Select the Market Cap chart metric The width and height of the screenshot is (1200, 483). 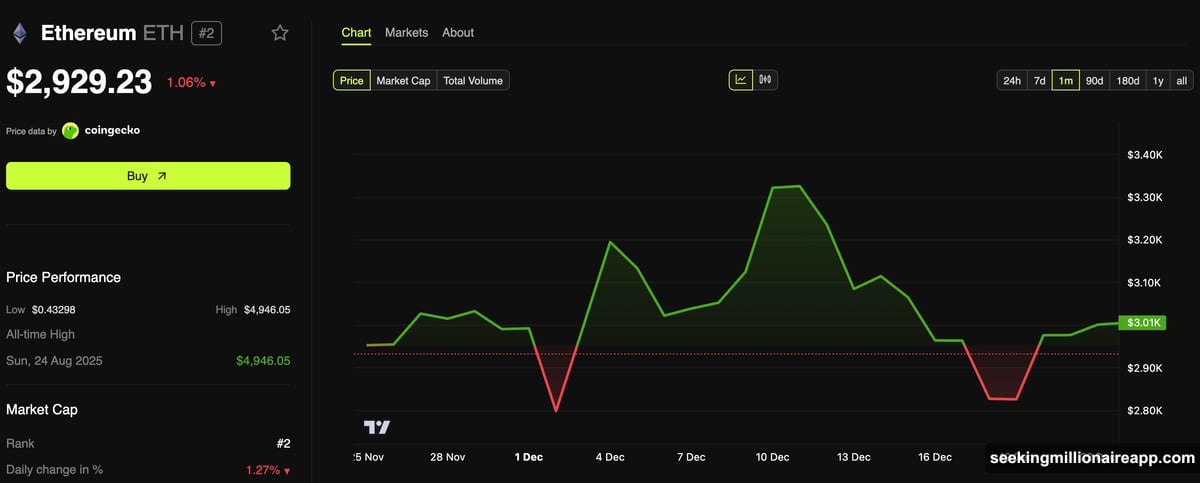pos(404,80)
